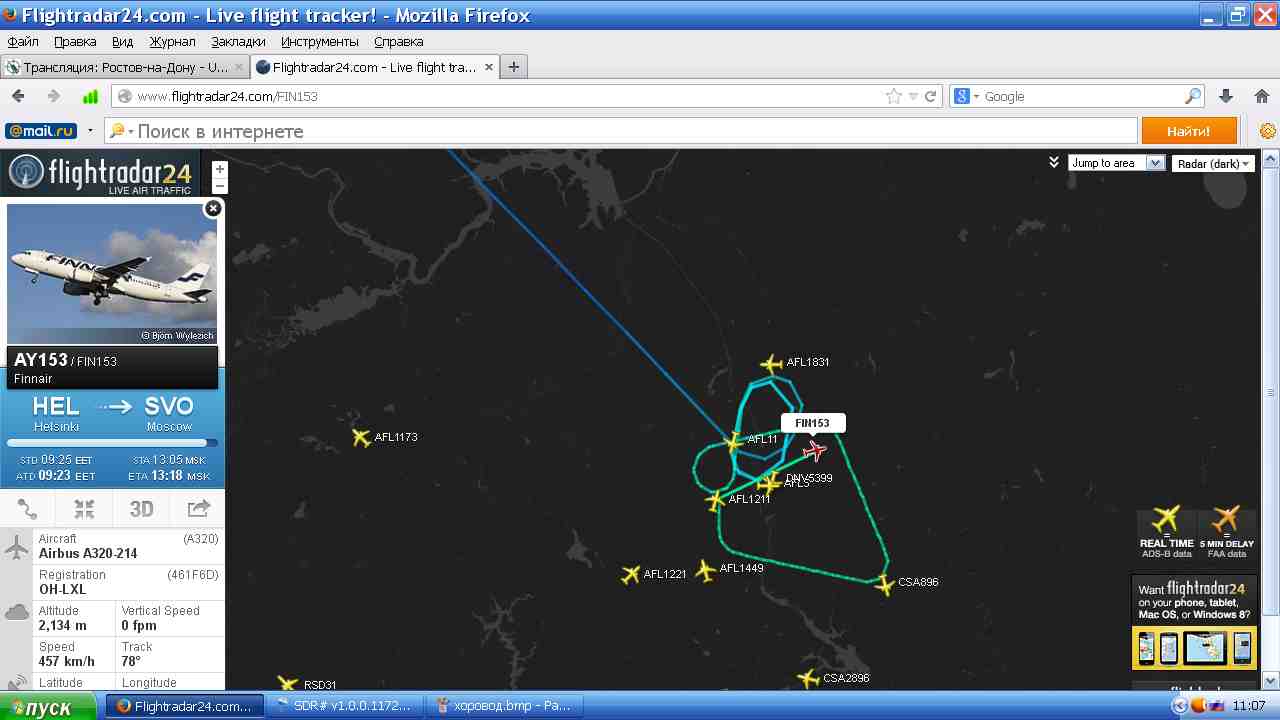Click the HEL Helsinki origin airport
Viewport: 1280px width, 720px height.
(56, 412)
